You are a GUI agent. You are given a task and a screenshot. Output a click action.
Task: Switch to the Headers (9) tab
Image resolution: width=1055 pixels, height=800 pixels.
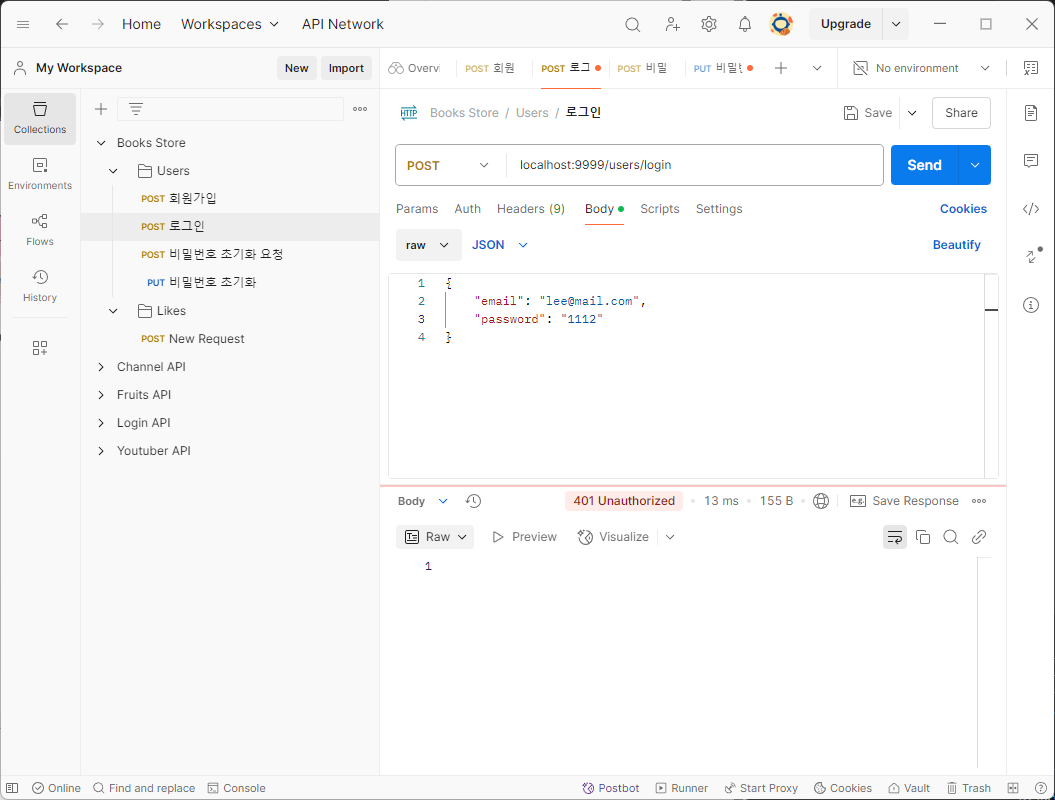click(531, 209)
